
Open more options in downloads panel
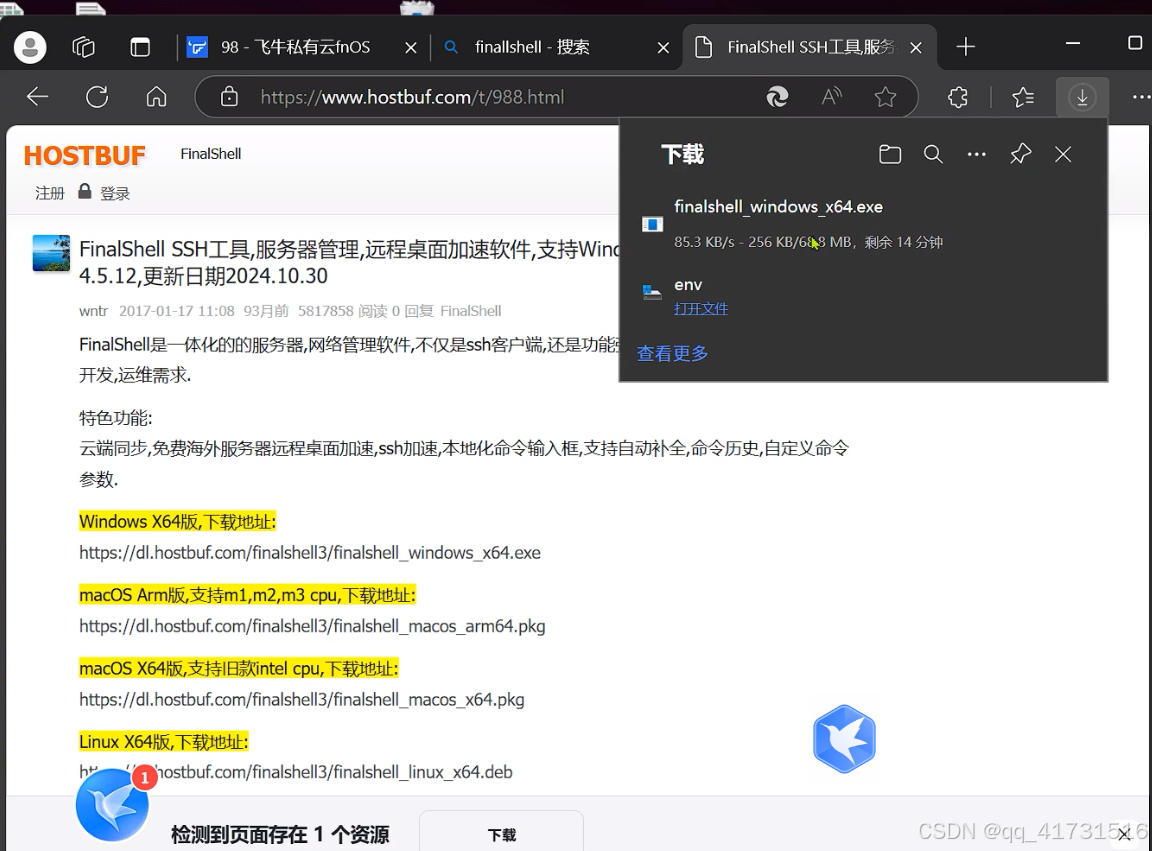click(x=976, y=154)
